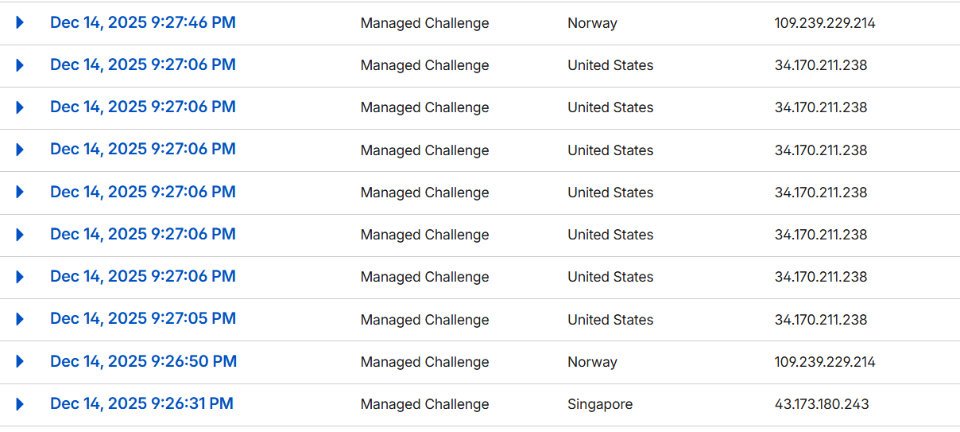Expand the 9:26:50 PM Norway event
This screenshot has height=432, width=960.
(19, 362)
